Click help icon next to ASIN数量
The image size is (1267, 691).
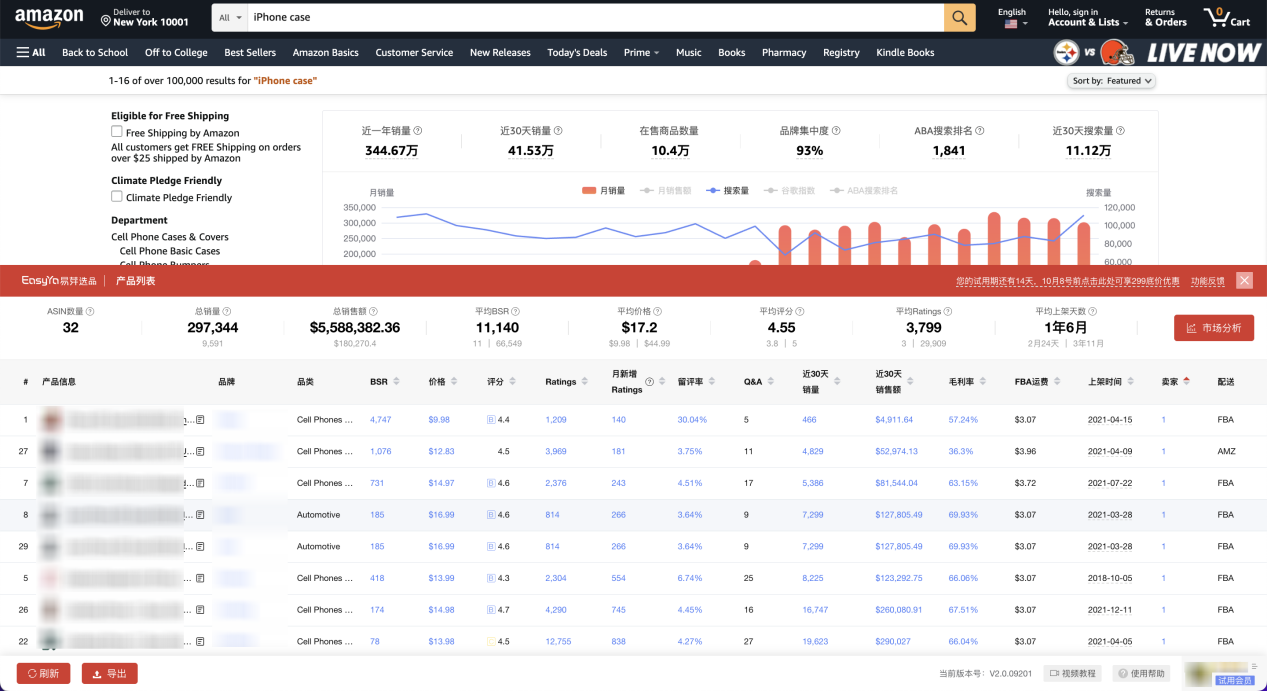92,312
